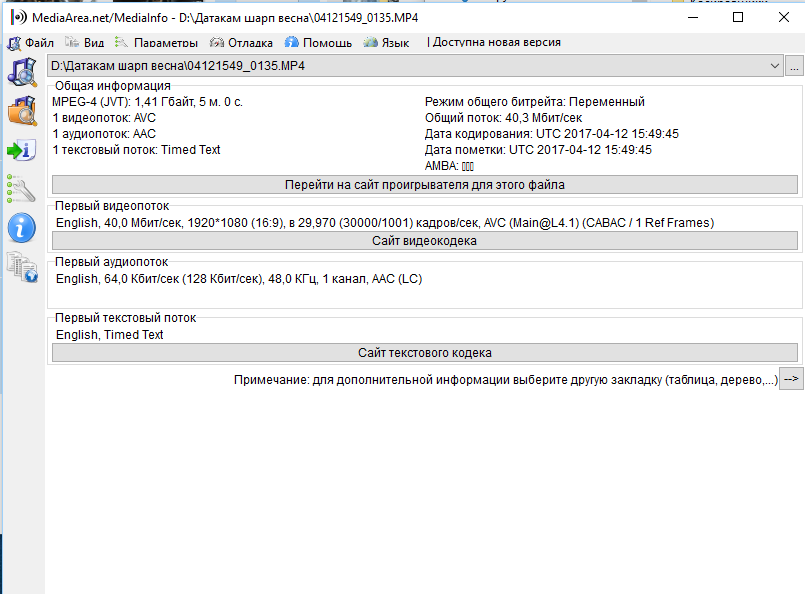The height and width of the screenshot is (594, 805).
Task: Click the line 1 аудиопоток: AAC
Action: (x=104, y=134)
